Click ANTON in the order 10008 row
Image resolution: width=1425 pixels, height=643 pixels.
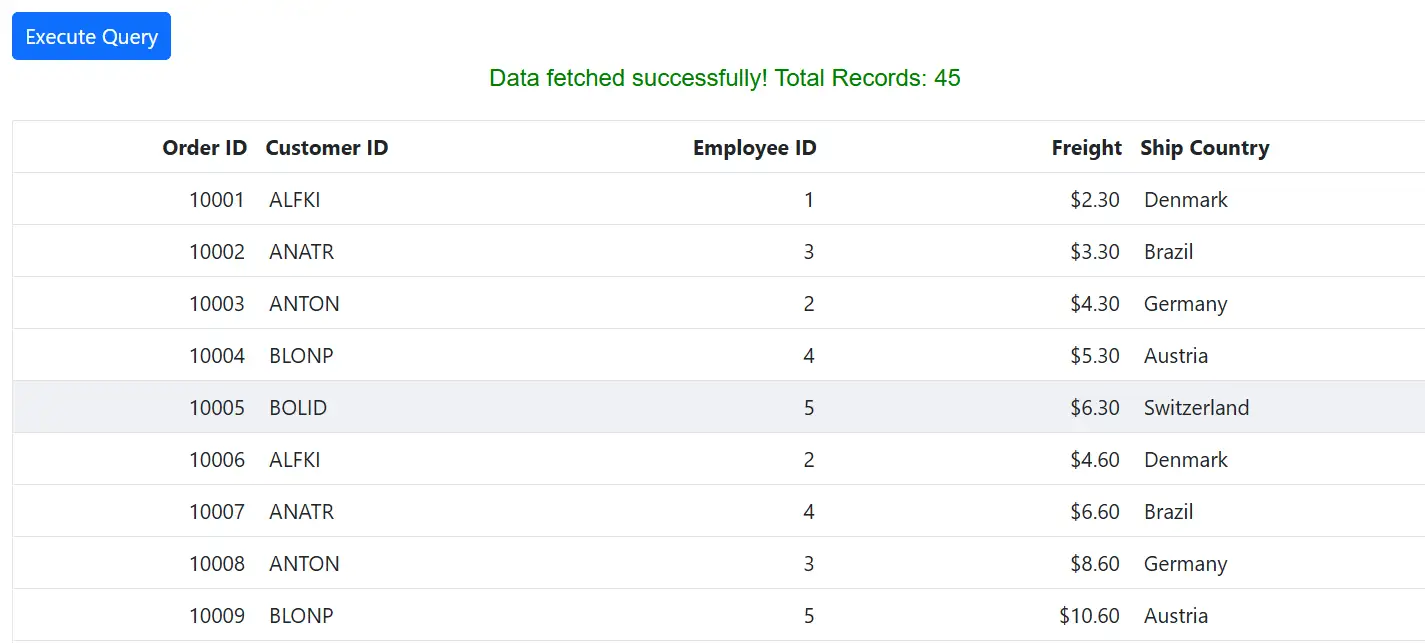click(304, 564)
